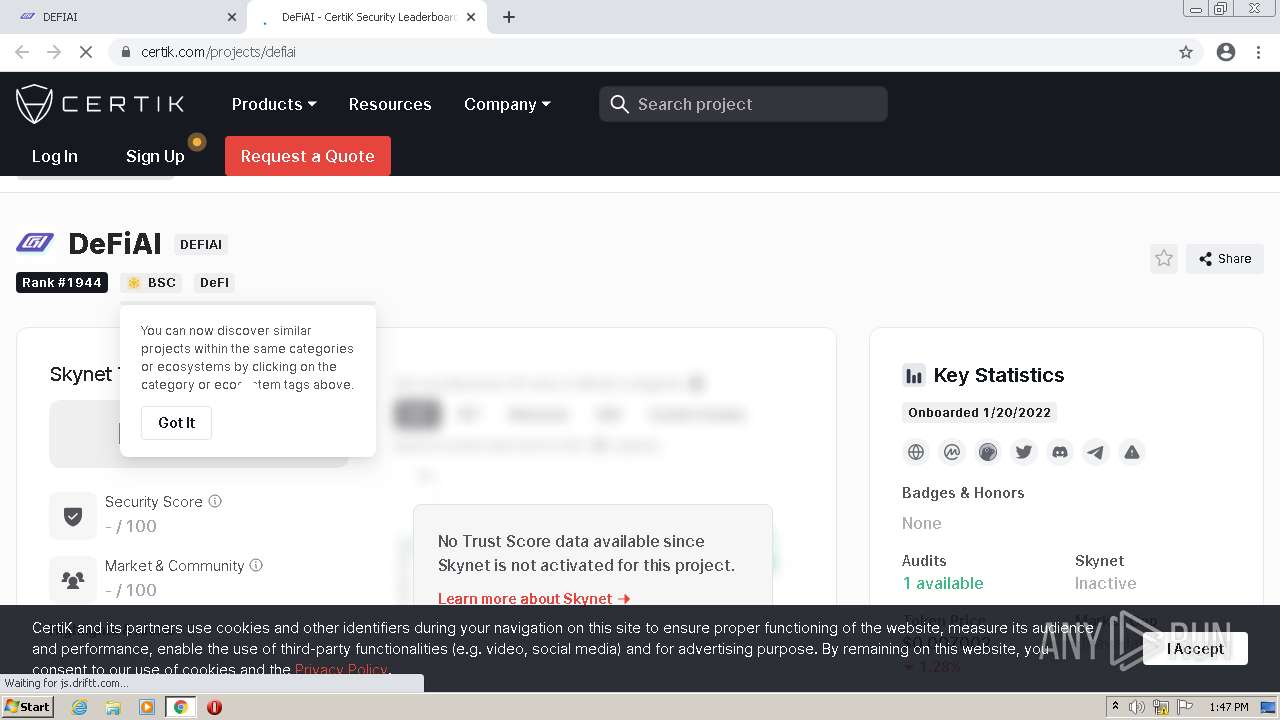Open the Chrome three-dot menu
Screen dimensions: 1280x720
pos(1259,52)
